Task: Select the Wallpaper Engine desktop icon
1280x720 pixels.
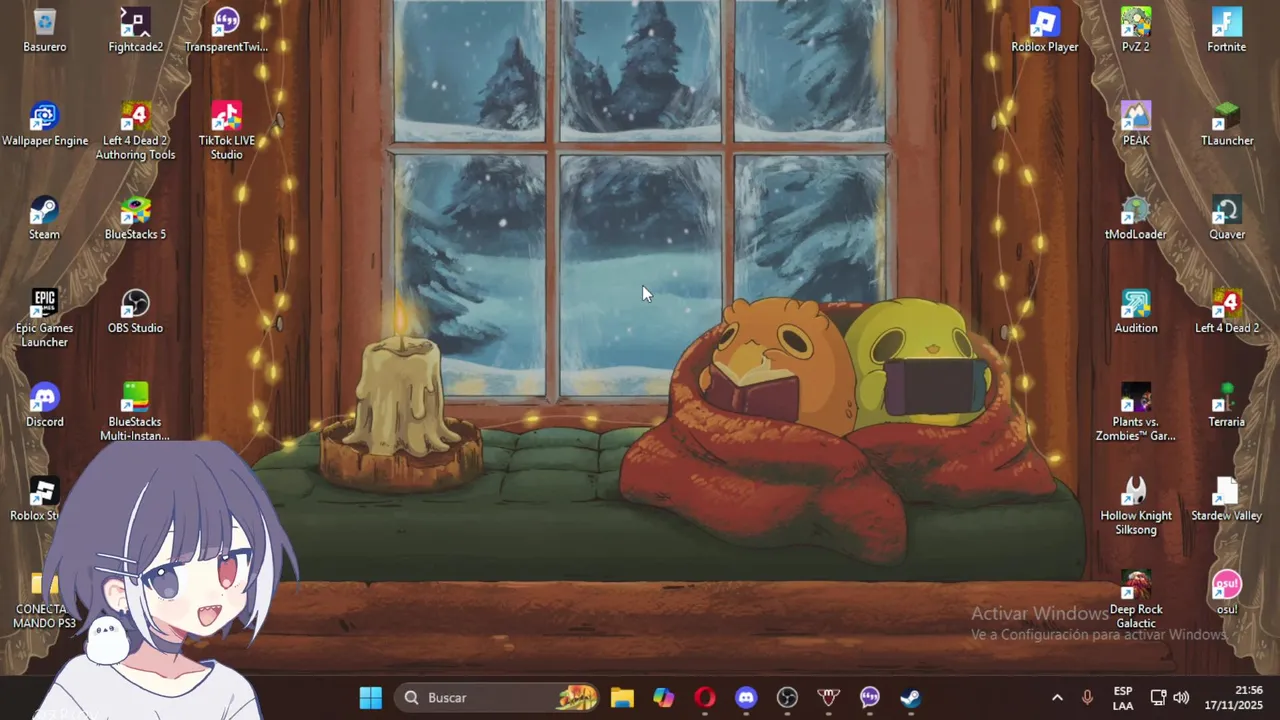Action: click(44, 124)
